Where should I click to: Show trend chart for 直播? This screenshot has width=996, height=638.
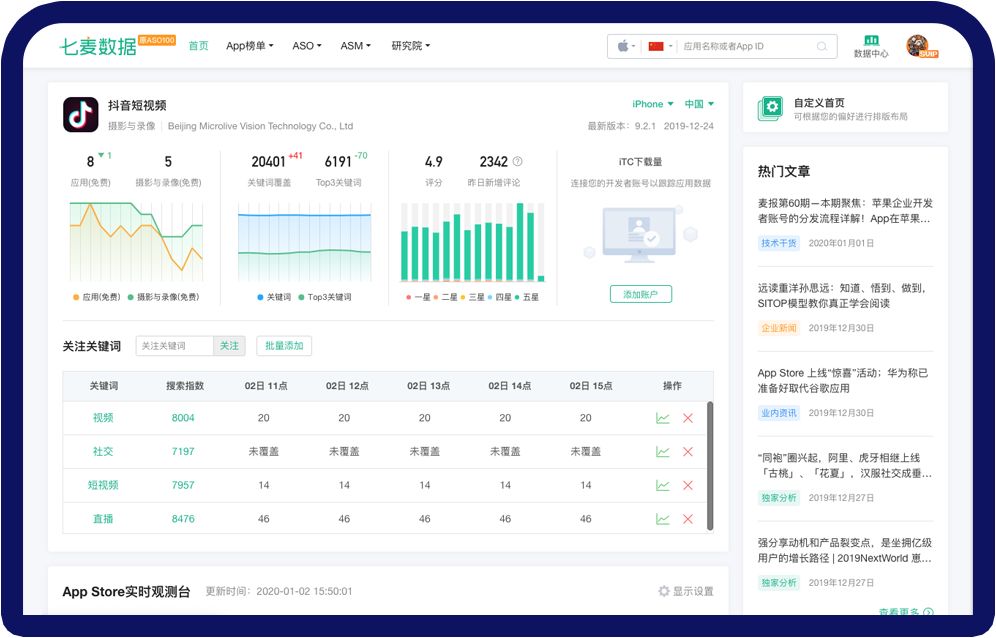pyautogui.click(x=663, y=519)
